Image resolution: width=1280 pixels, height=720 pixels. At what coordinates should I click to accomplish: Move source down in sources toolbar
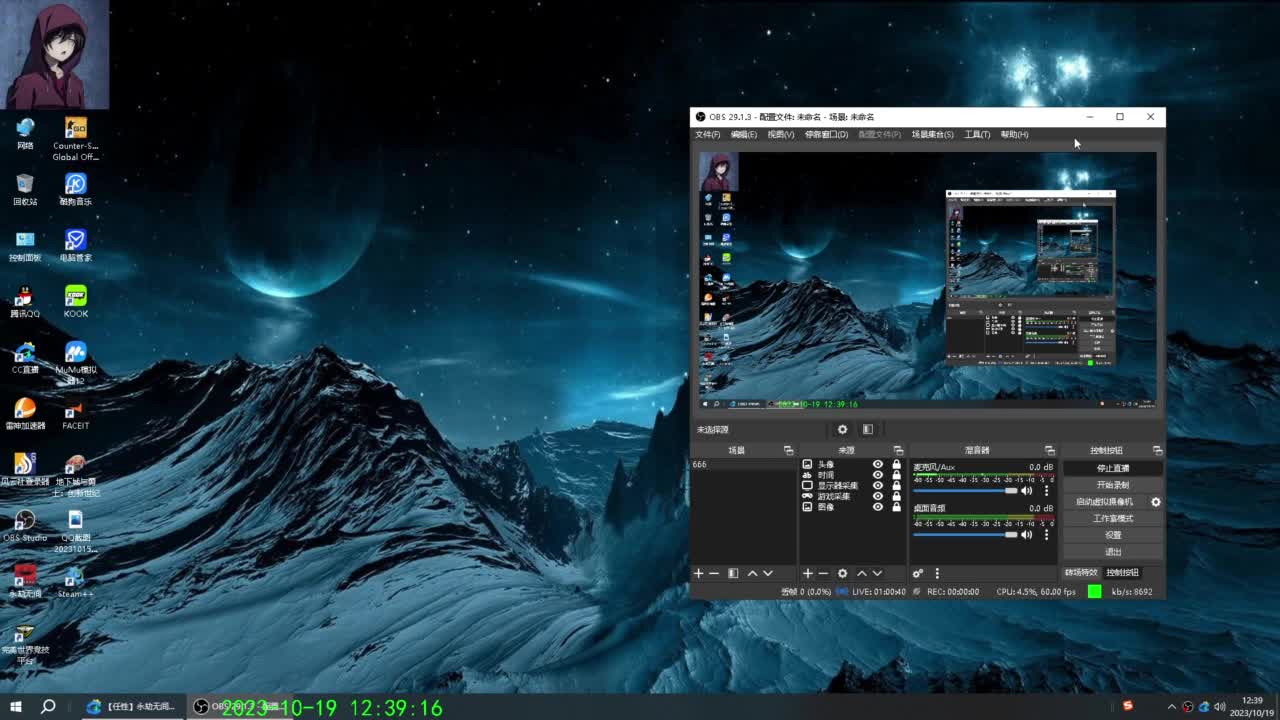point(877,573)
